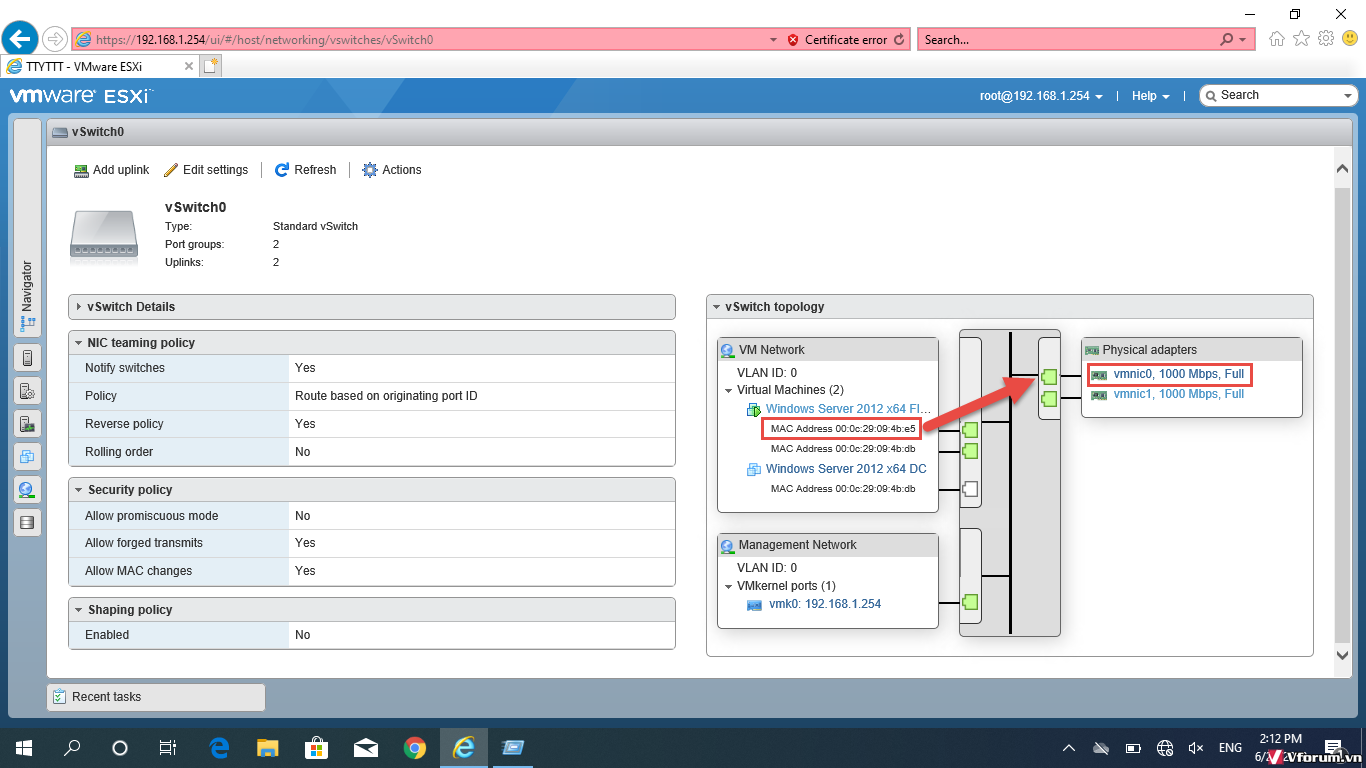Click the IE search magnifier icon
The width and height of the screenshot is (1366, 768).
coord(1226,40)
